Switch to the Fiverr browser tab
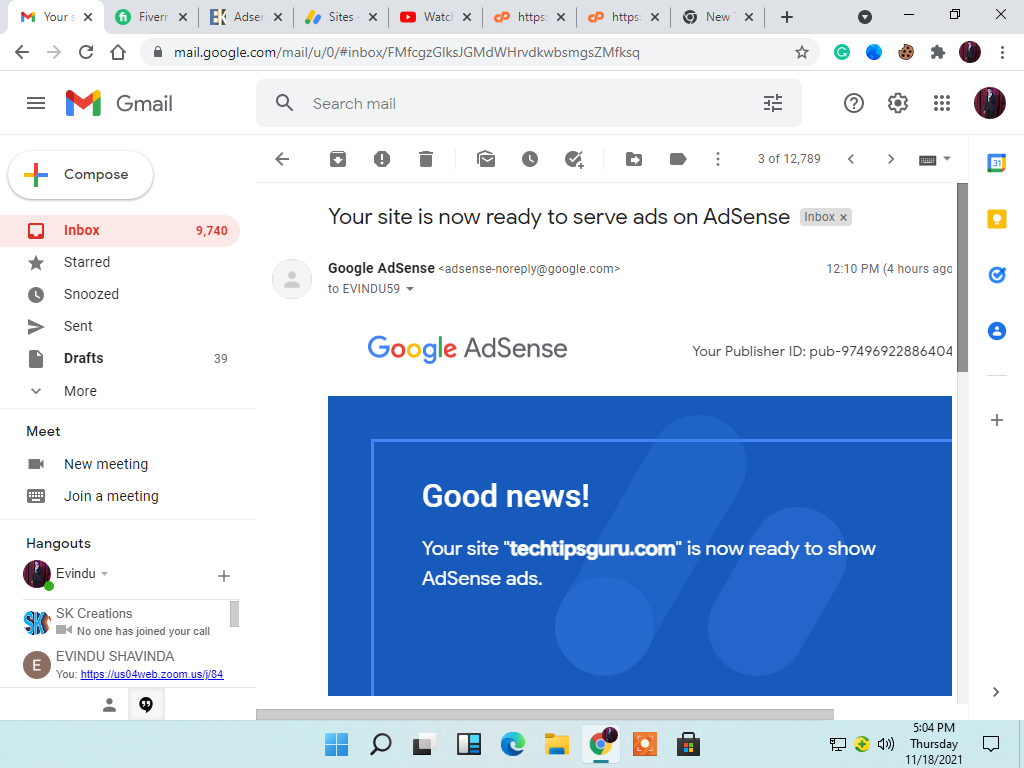The width and height of the screenshot is (1024, 768). point(150,17)
